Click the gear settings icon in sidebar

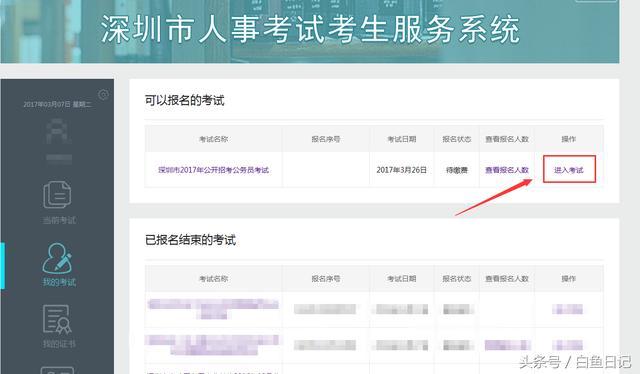pyautogui.click(x=104, y=95)
